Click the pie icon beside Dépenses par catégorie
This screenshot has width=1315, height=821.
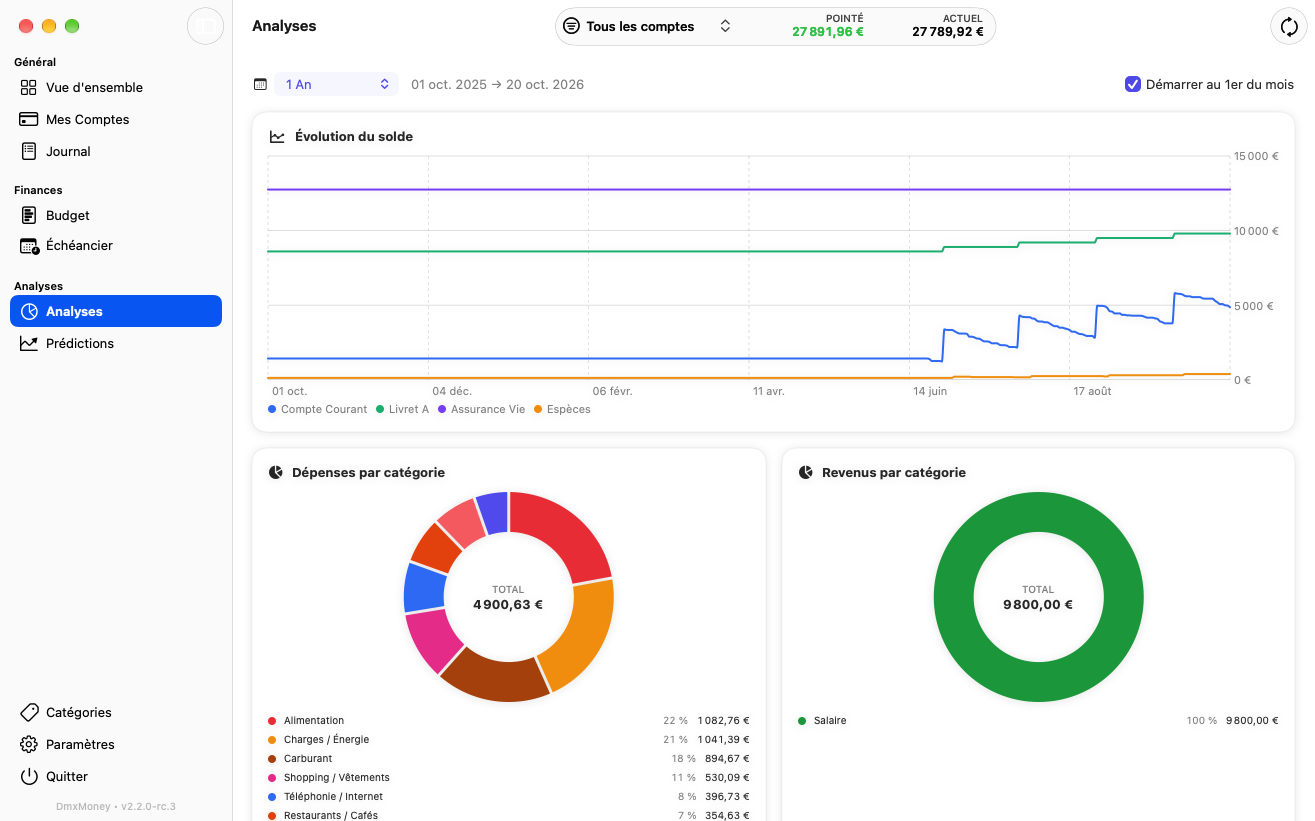[x=276, y=472]
